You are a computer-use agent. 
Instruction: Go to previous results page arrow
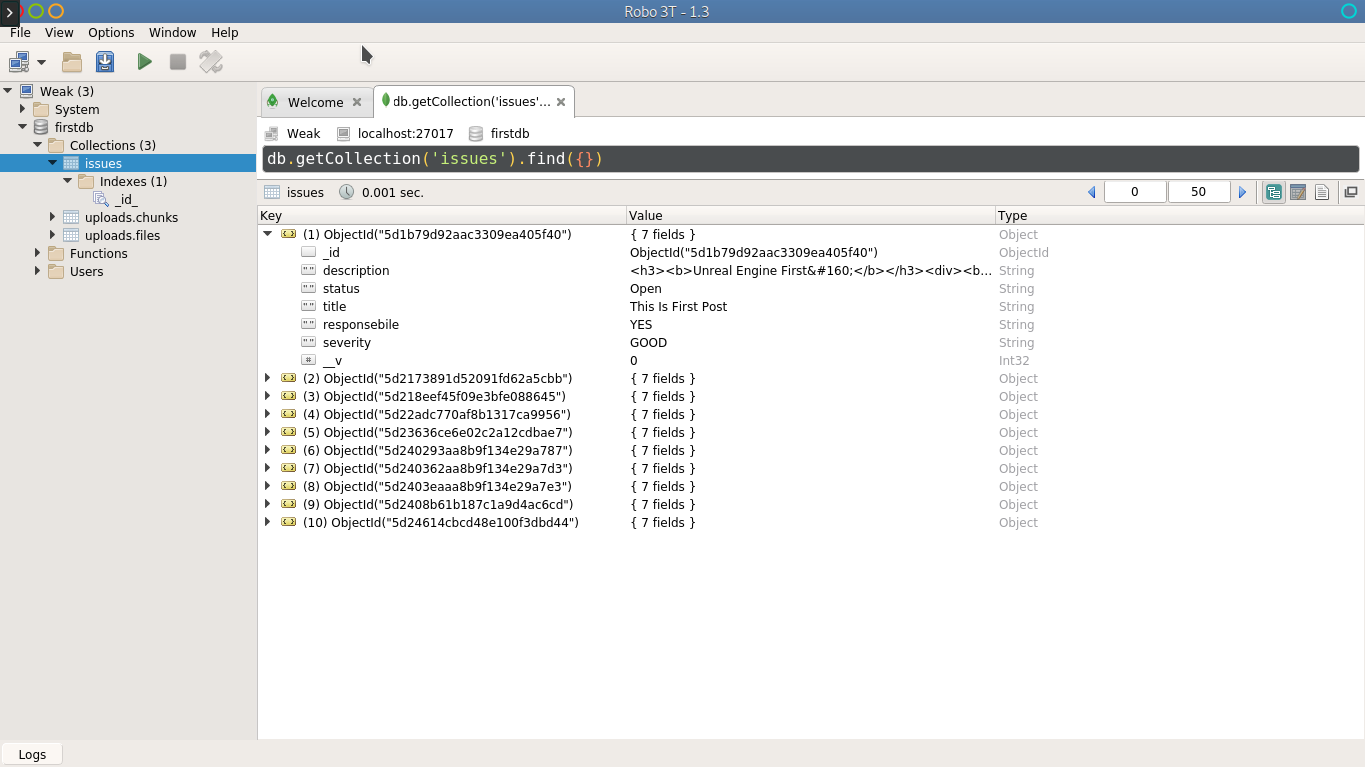[1091, 192]
